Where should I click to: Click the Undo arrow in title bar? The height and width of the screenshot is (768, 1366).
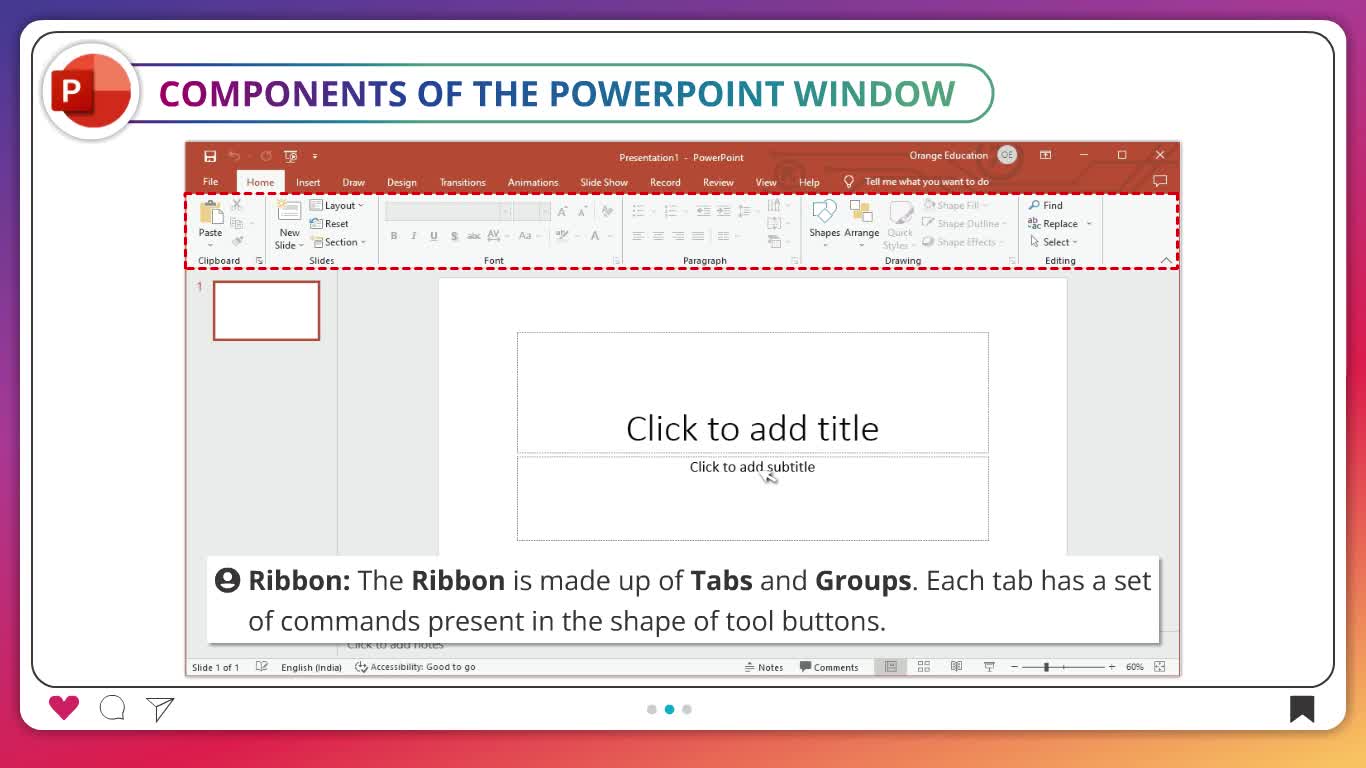click(x=234, y=156)
